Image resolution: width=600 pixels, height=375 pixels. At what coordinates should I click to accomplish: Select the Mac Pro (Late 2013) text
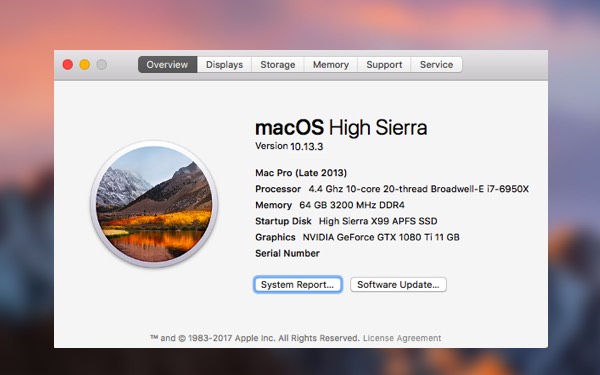click(301, 173)
